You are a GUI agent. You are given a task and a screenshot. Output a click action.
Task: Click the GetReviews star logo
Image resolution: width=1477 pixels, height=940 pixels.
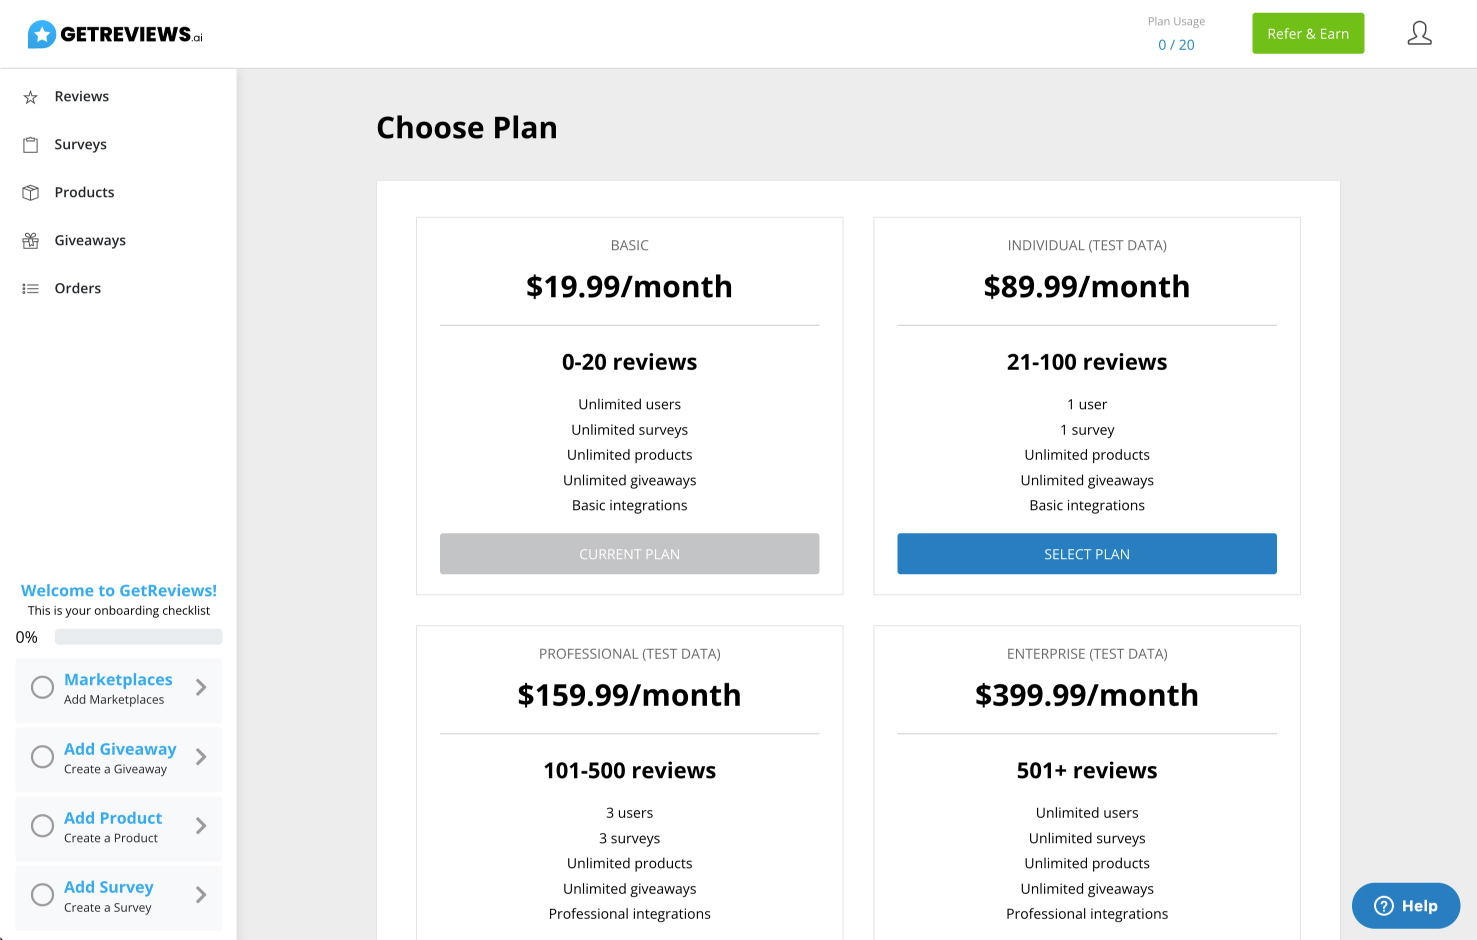(x=41, y=33)
